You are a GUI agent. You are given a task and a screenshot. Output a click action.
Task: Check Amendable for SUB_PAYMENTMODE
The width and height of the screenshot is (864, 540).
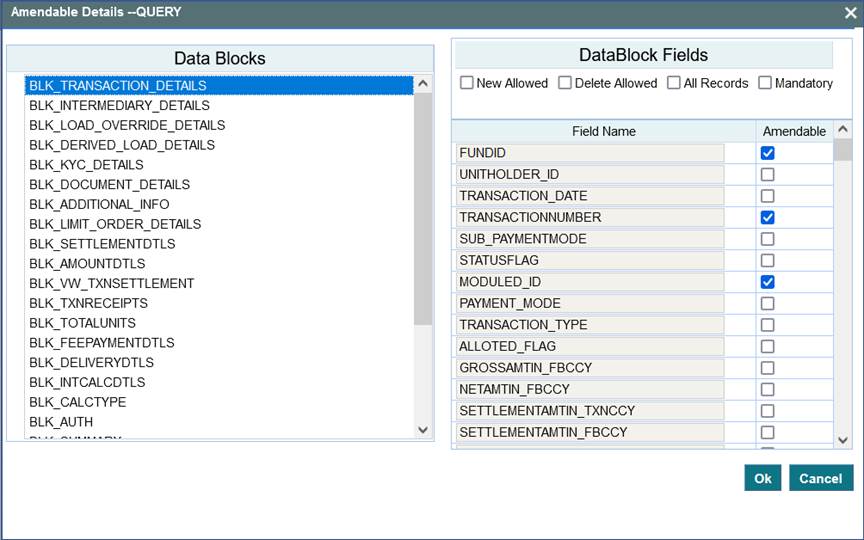click(768, 239)
